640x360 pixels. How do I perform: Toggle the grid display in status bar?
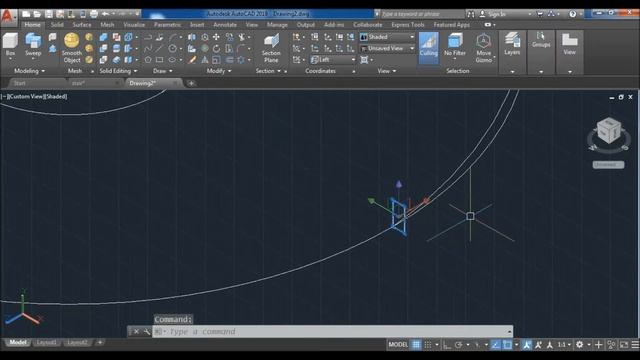tap(416, 345)
